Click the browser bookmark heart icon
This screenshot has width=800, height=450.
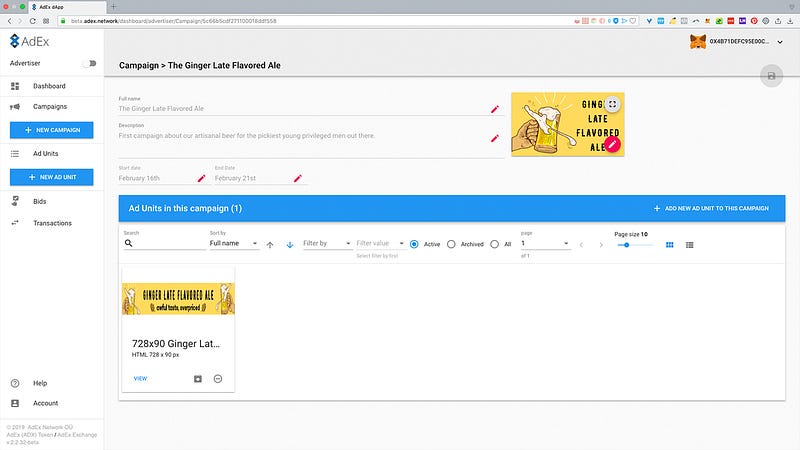pos(633,21)
